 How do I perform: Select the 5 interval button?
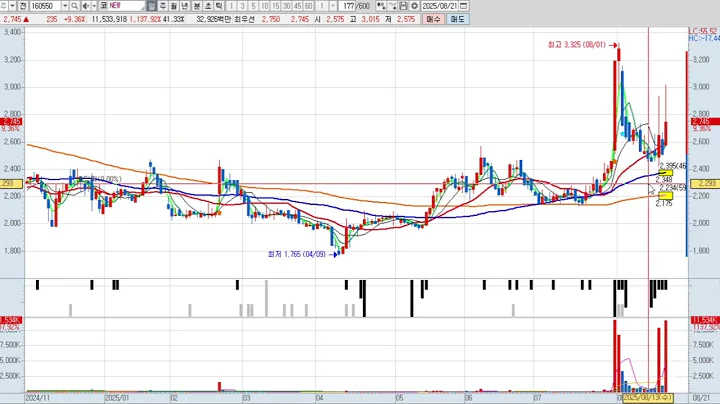[x=253, y=6]
